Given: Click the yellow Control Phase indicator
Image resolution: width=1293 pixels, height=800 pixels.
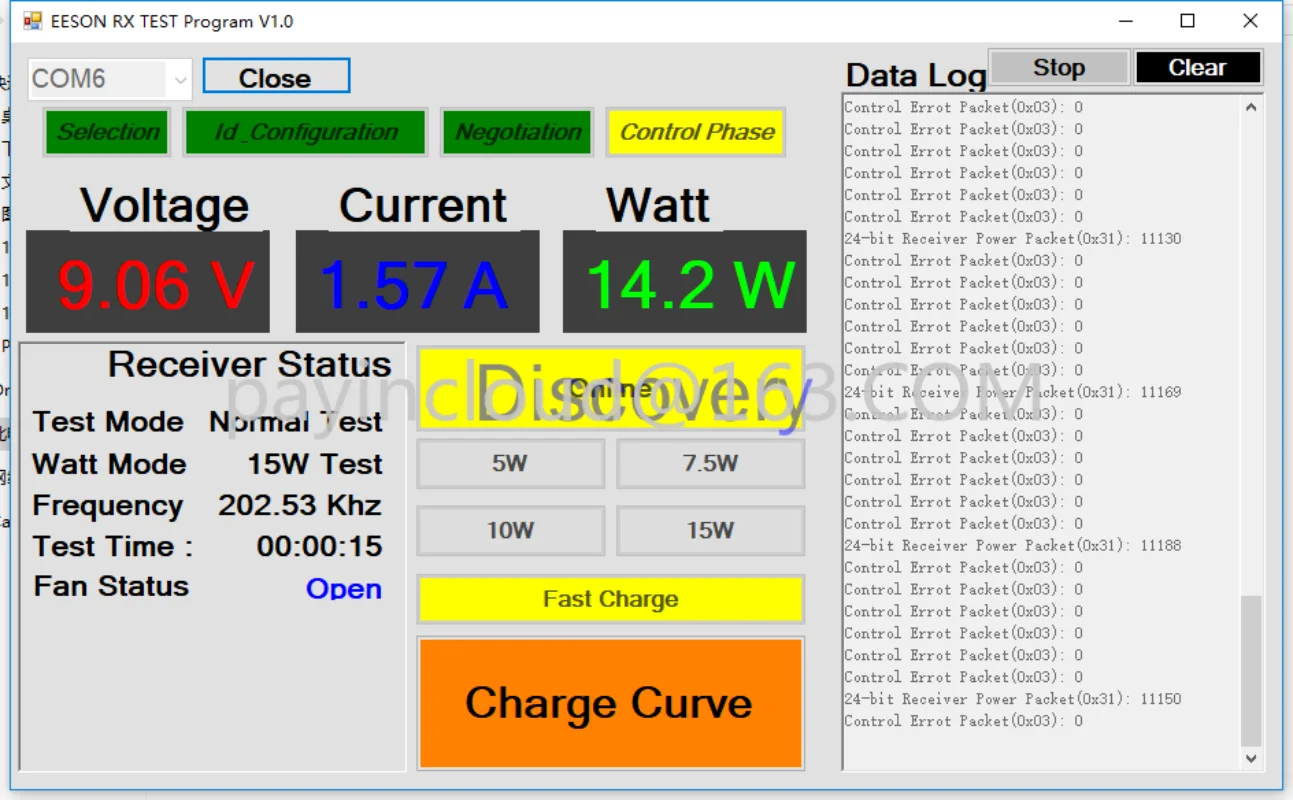Looking at the screenshot, I should coord(697,132).
